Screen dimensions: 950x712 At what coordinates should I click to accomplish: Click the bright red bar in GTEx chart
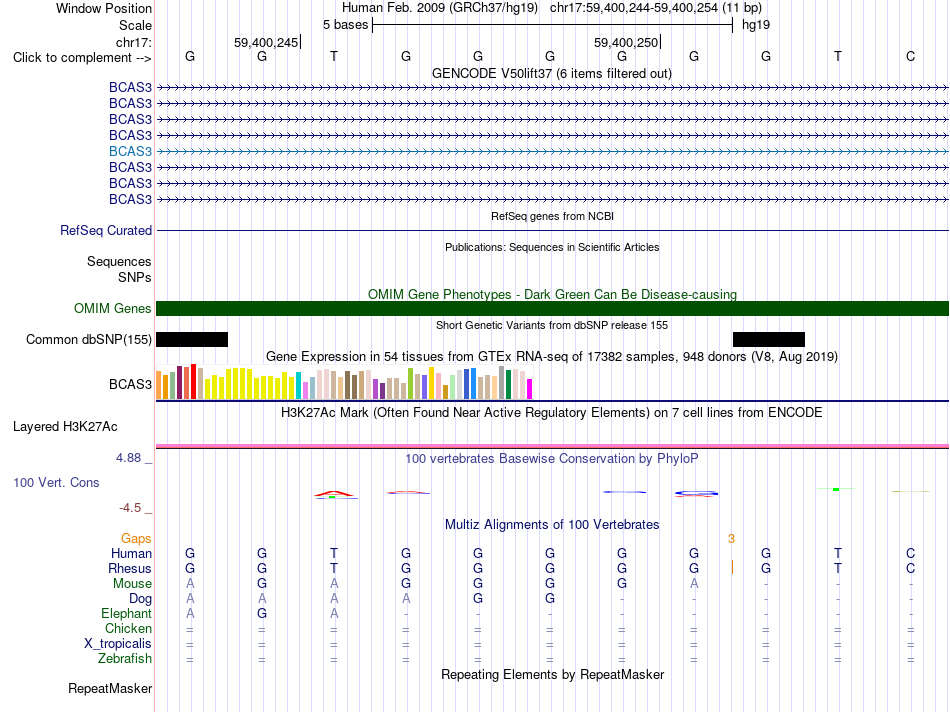(x=193, y=381)
